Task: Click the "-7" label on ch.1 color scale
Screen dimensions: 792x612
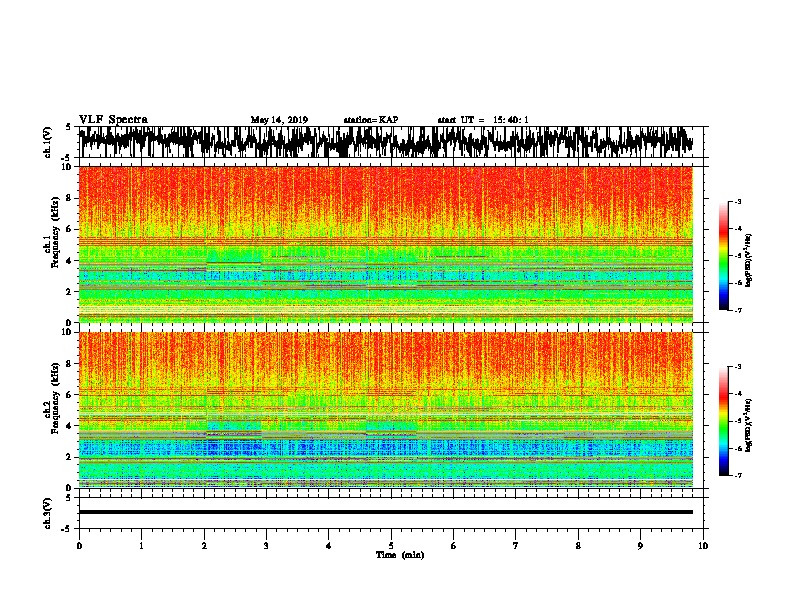Action: coord(737,310)
